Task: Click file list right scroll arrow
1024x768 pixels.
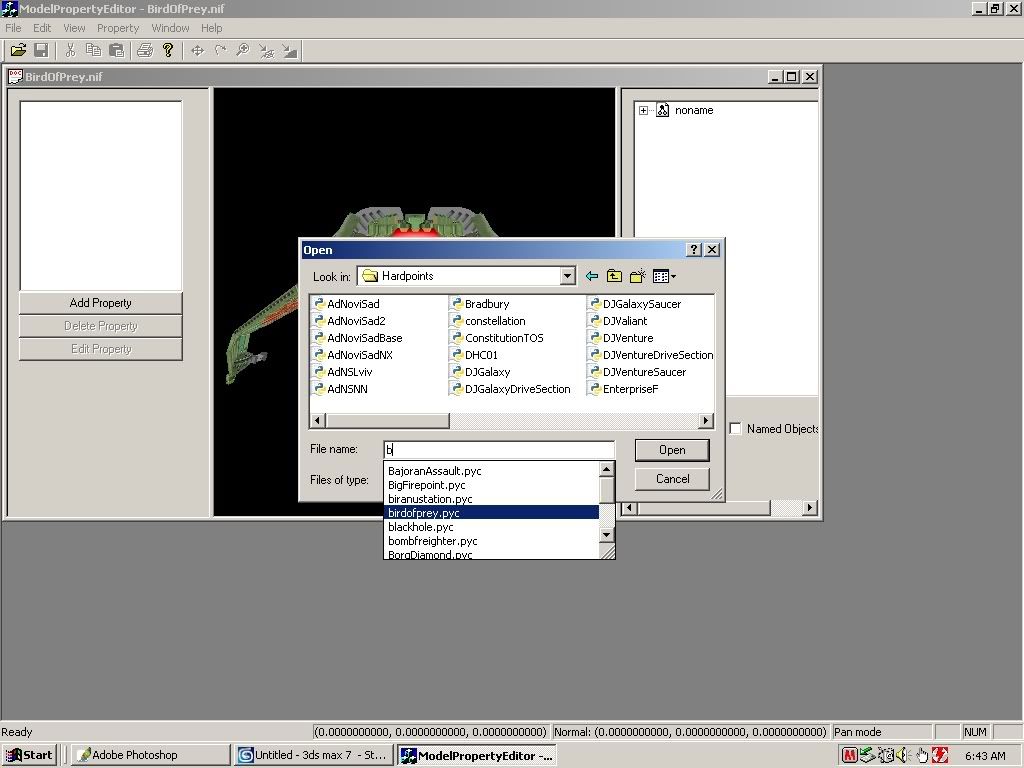Action: coord(705,421)
